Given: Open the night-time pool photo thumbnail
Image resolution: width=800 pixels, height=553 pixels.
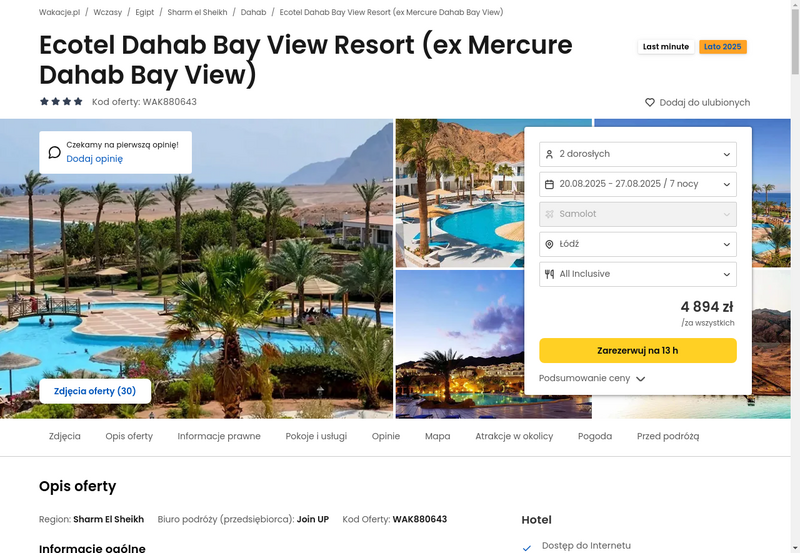Looking at the screenshot, I should tap(460, 344).
